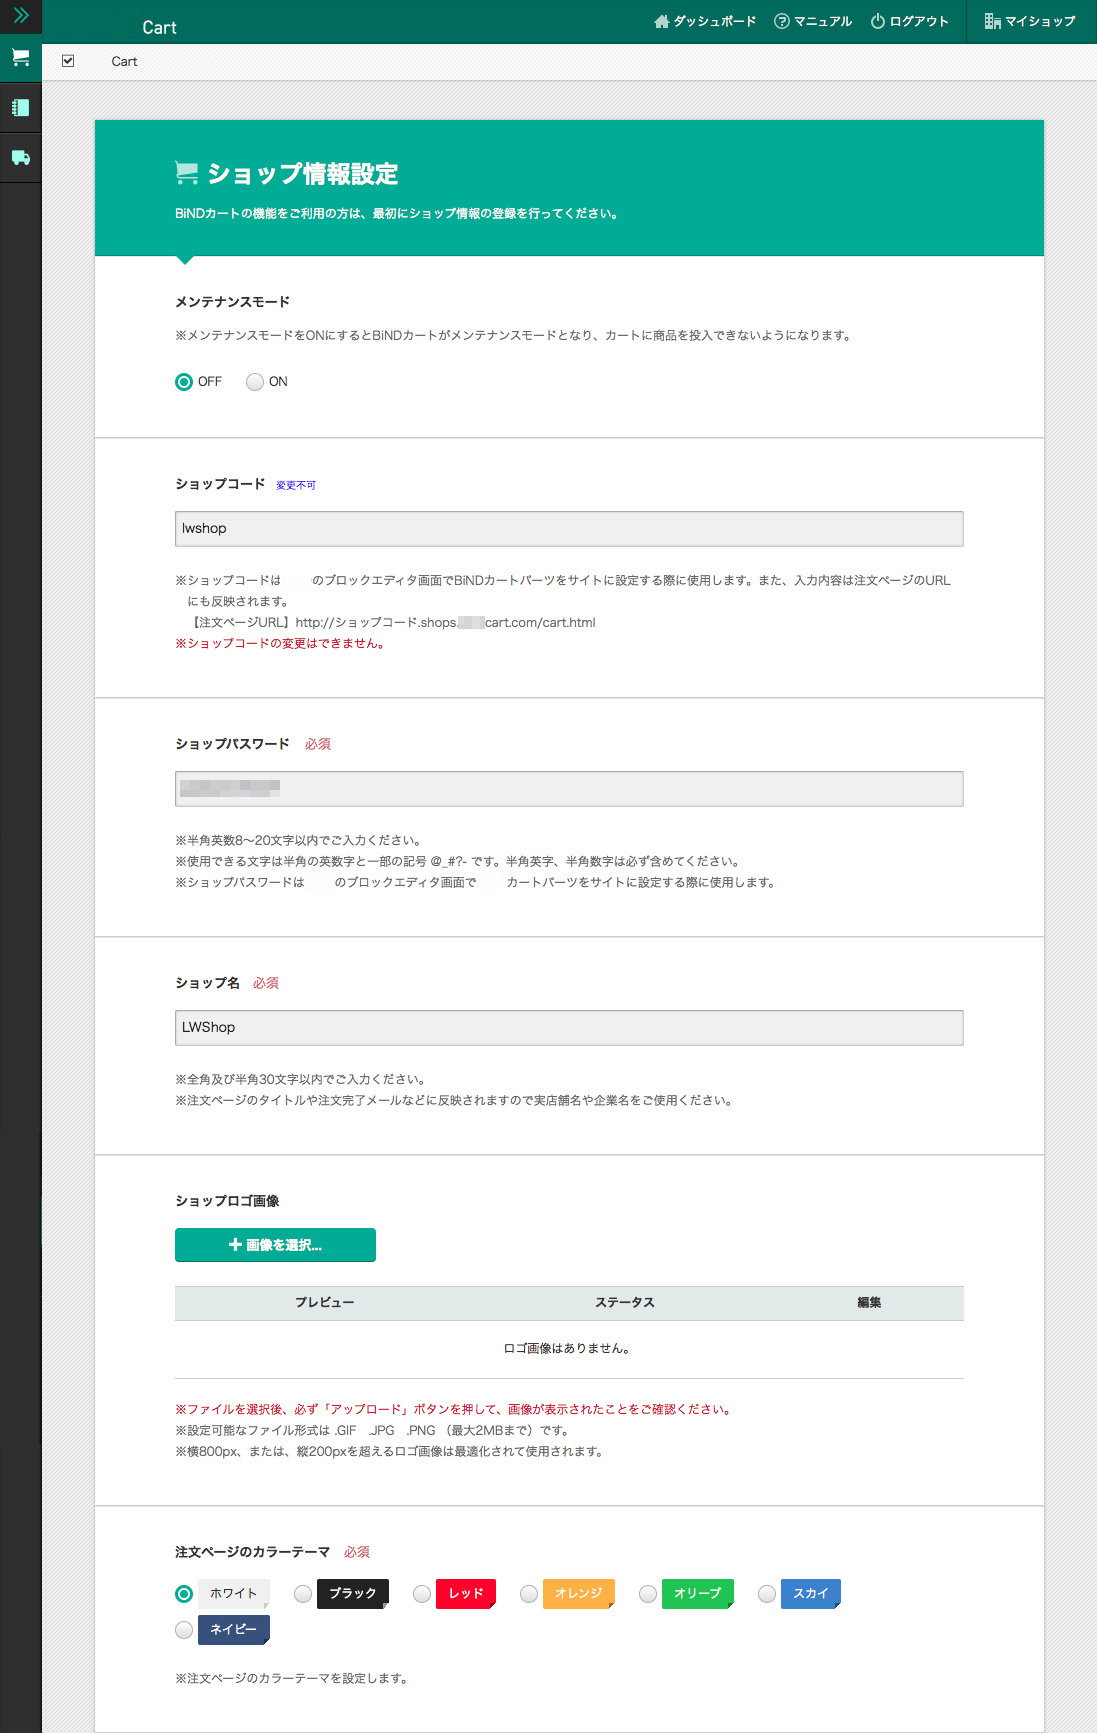The height and width of the screenshot is (1733, 1097).
Task: Click the ショップパスワード input field
Action: coord(569,789)
